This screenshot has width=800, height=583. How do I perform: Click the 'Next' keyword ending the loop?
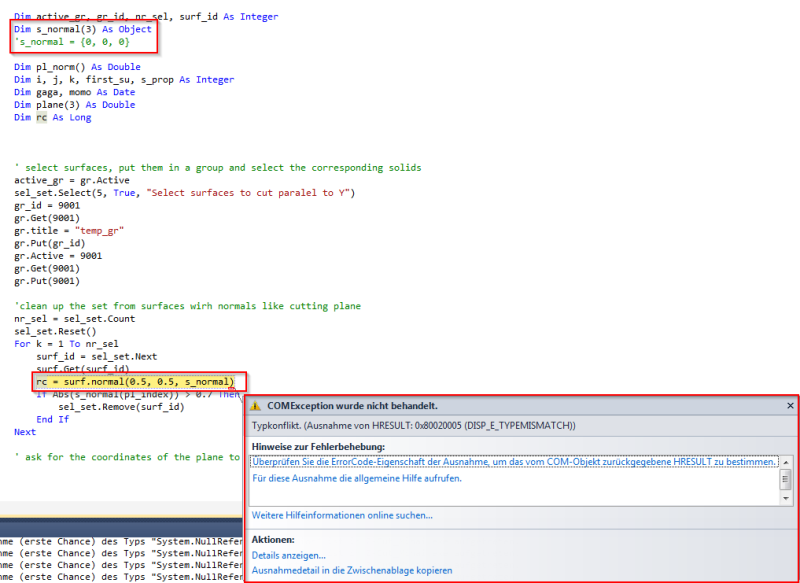click(25, 432)
